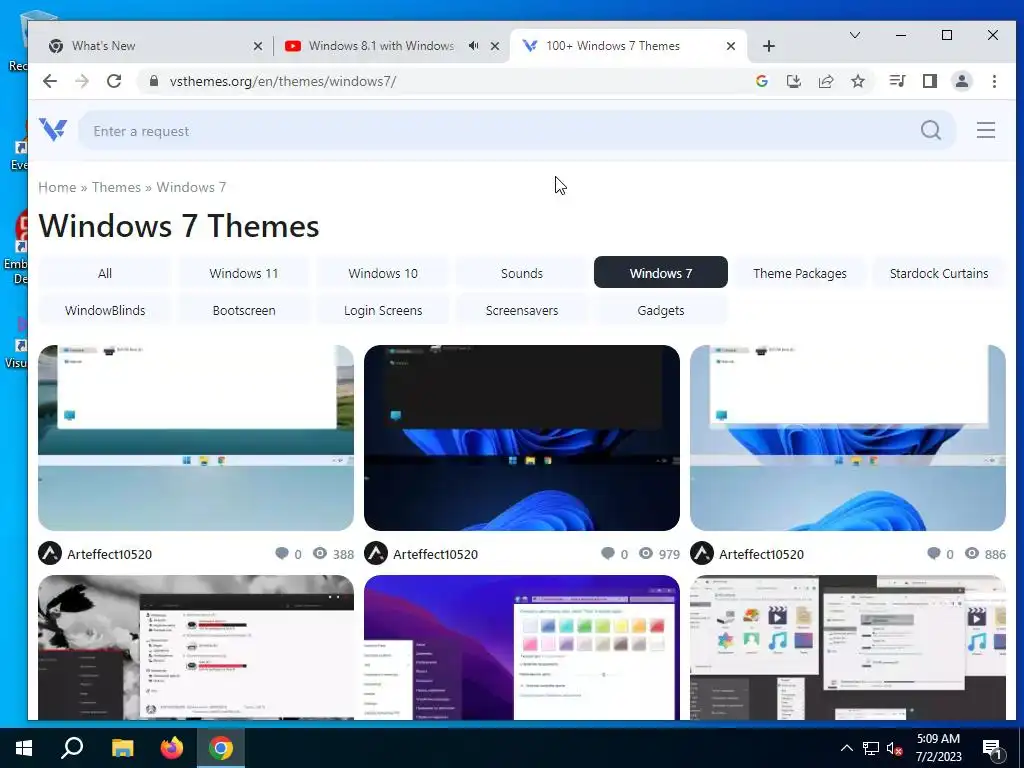Click Arteffect10520 author beside 886 views
Viewport: 1024px width, 768px height.
(761, 554)
